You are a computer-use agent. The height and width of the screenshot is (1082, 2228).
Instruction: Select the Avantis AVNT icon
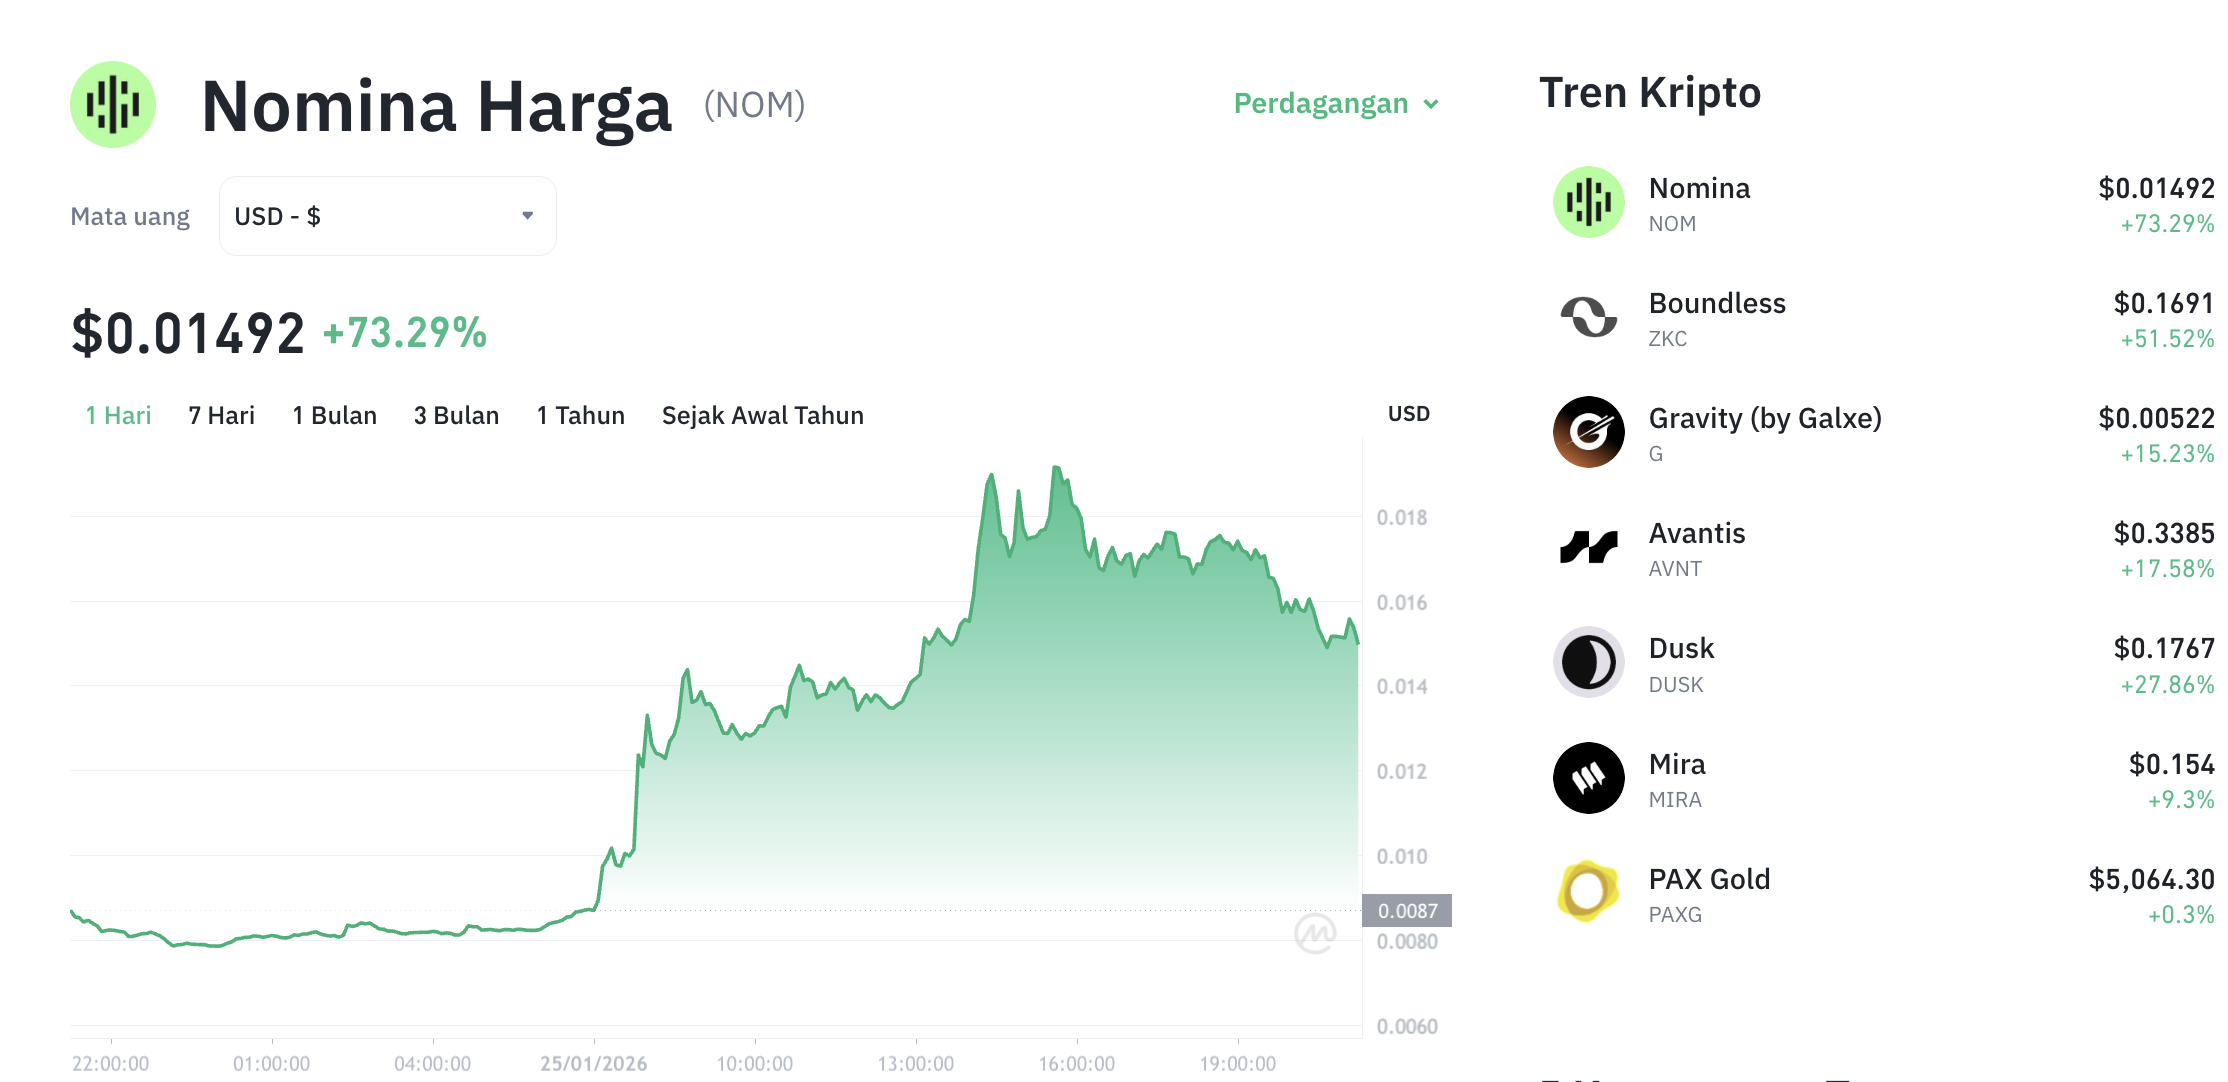click(1588, 547)
